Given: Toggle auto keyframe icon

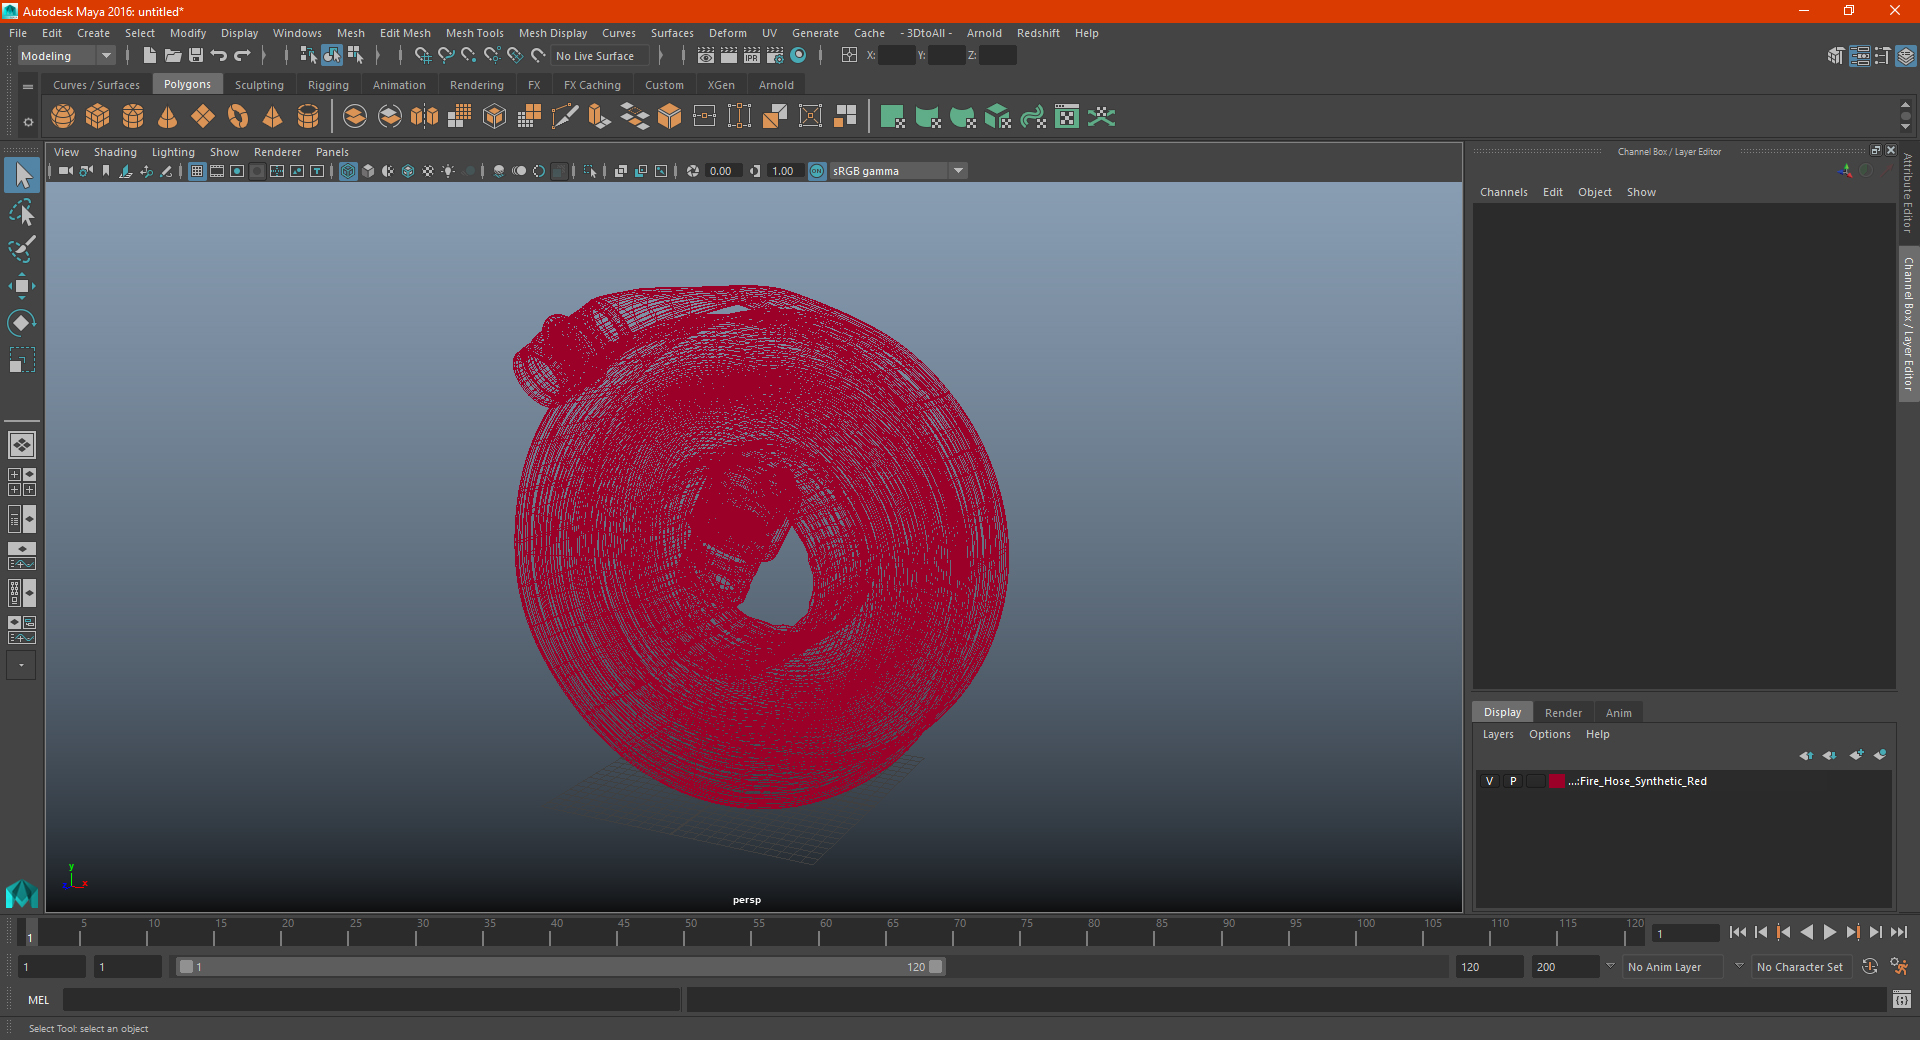Looking at the screenshot, I should (x=1870, y=967).
